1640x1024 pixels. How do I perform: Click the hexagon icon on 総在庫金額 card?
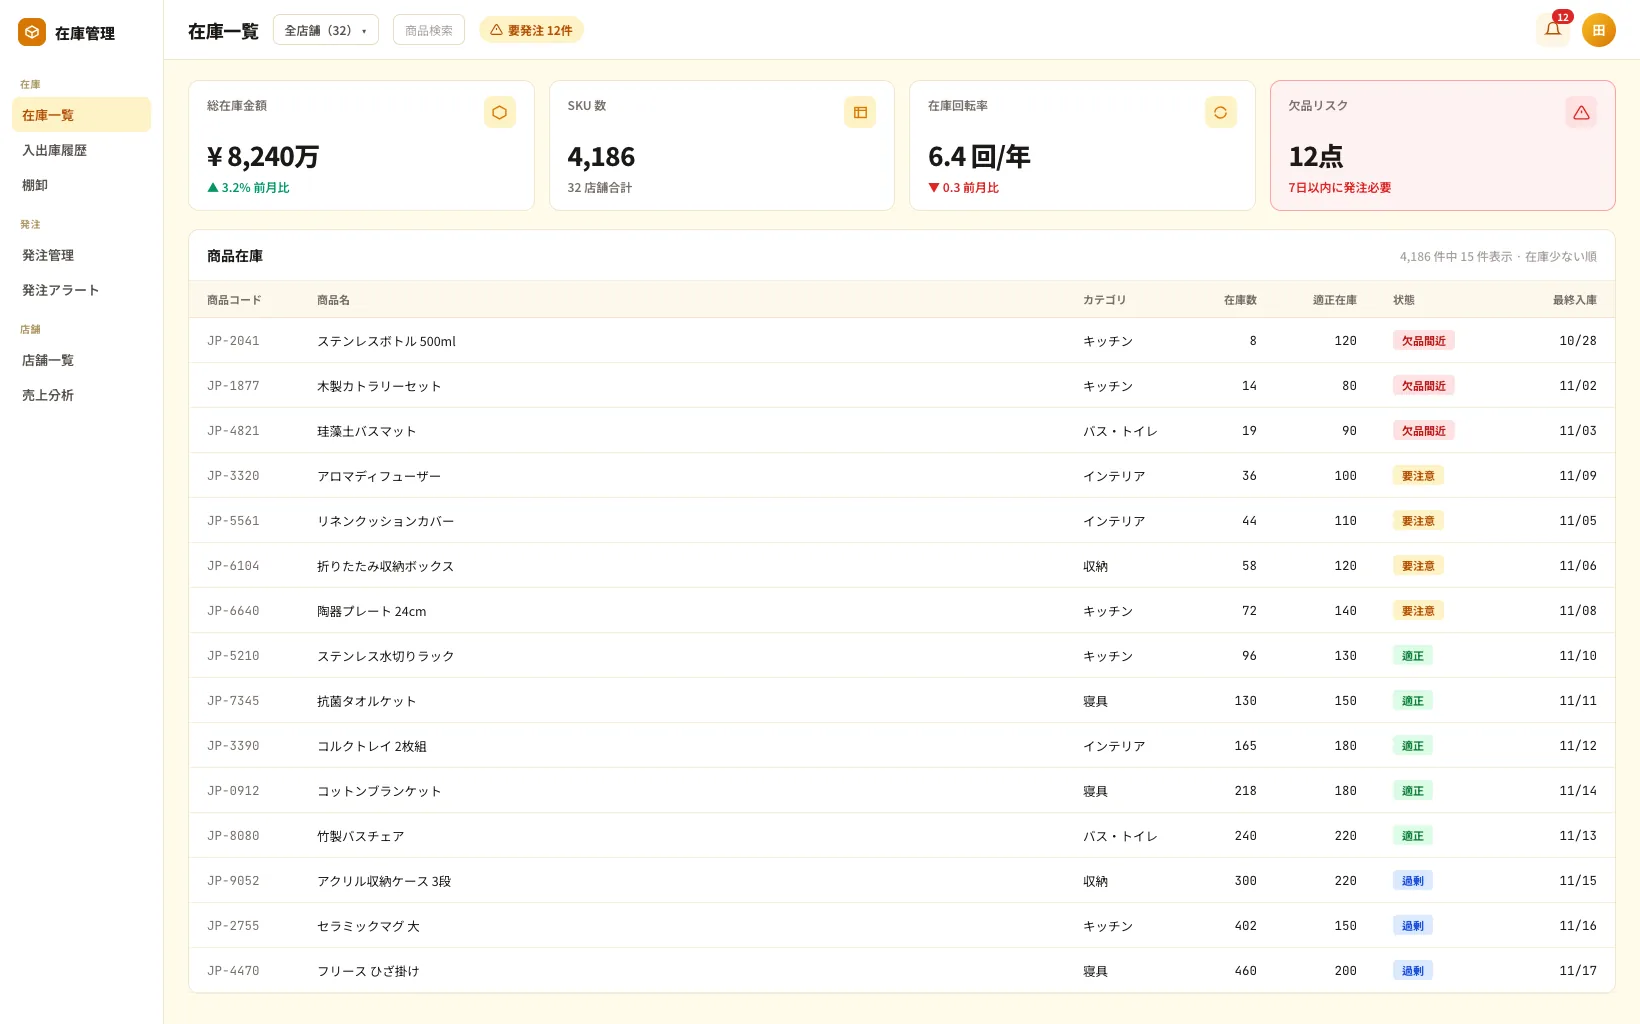tap(500, 112)
